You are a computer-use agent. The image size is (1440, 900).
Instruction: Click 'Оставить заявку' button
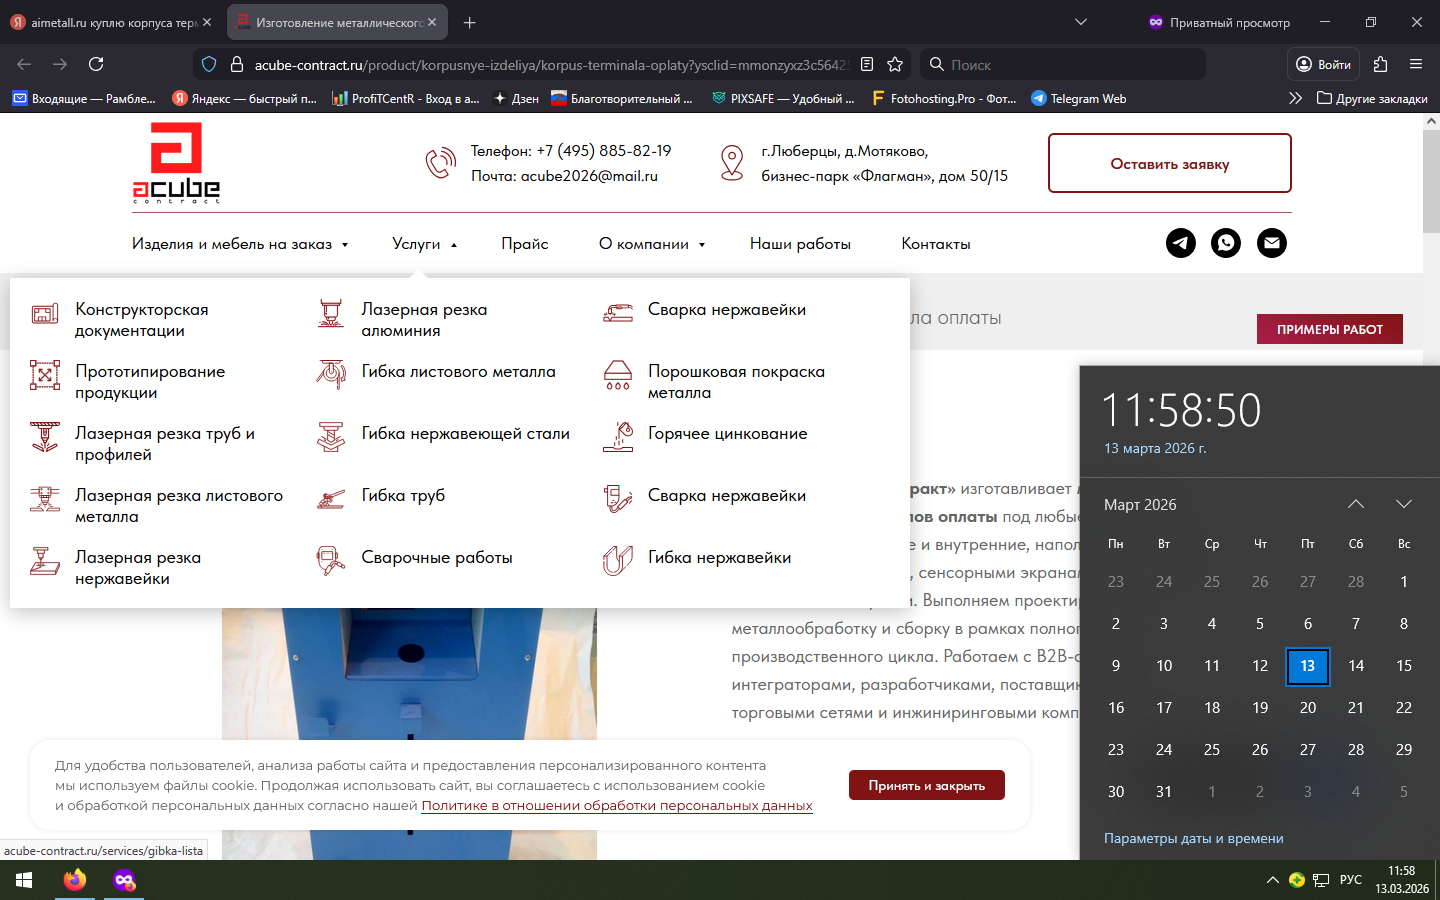[1169, 164]
